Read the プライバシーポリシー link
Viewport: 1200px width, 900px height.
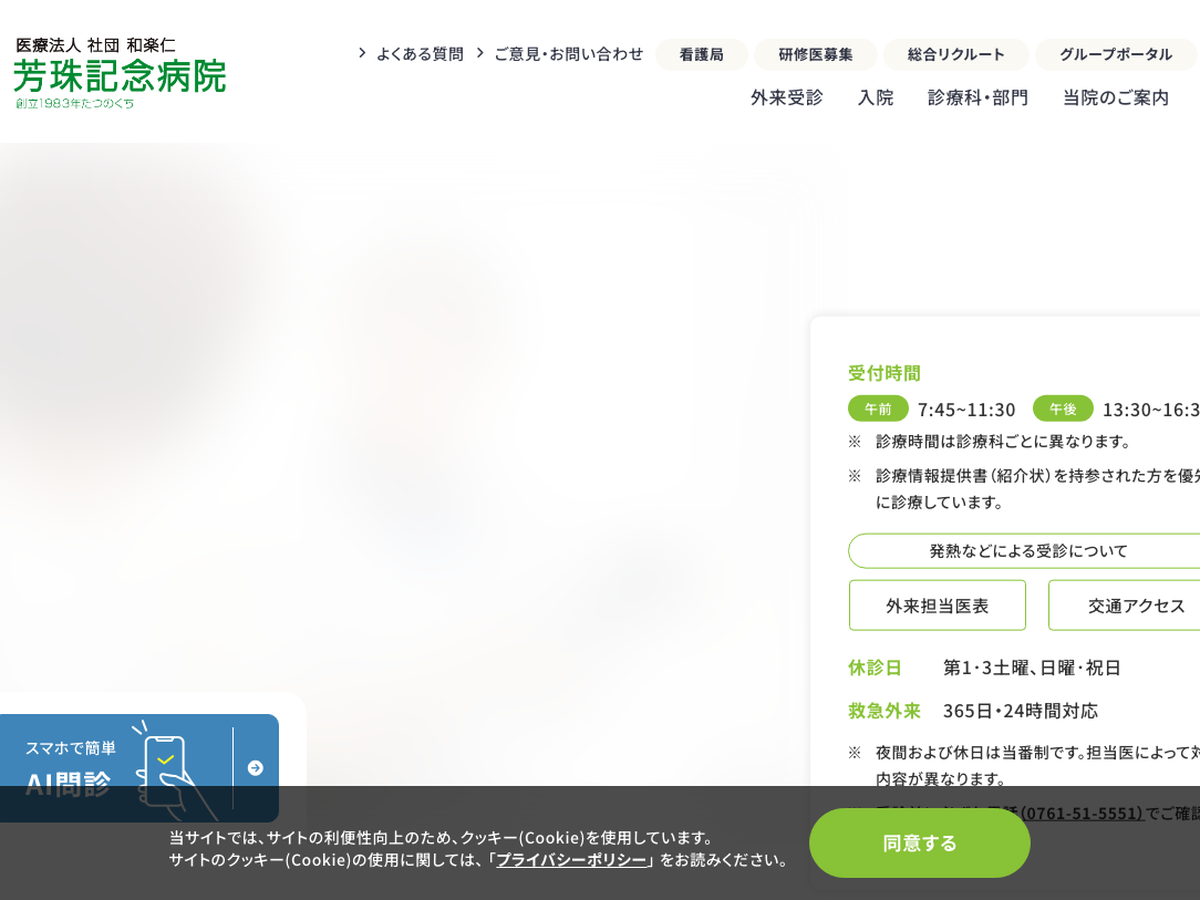572,859
